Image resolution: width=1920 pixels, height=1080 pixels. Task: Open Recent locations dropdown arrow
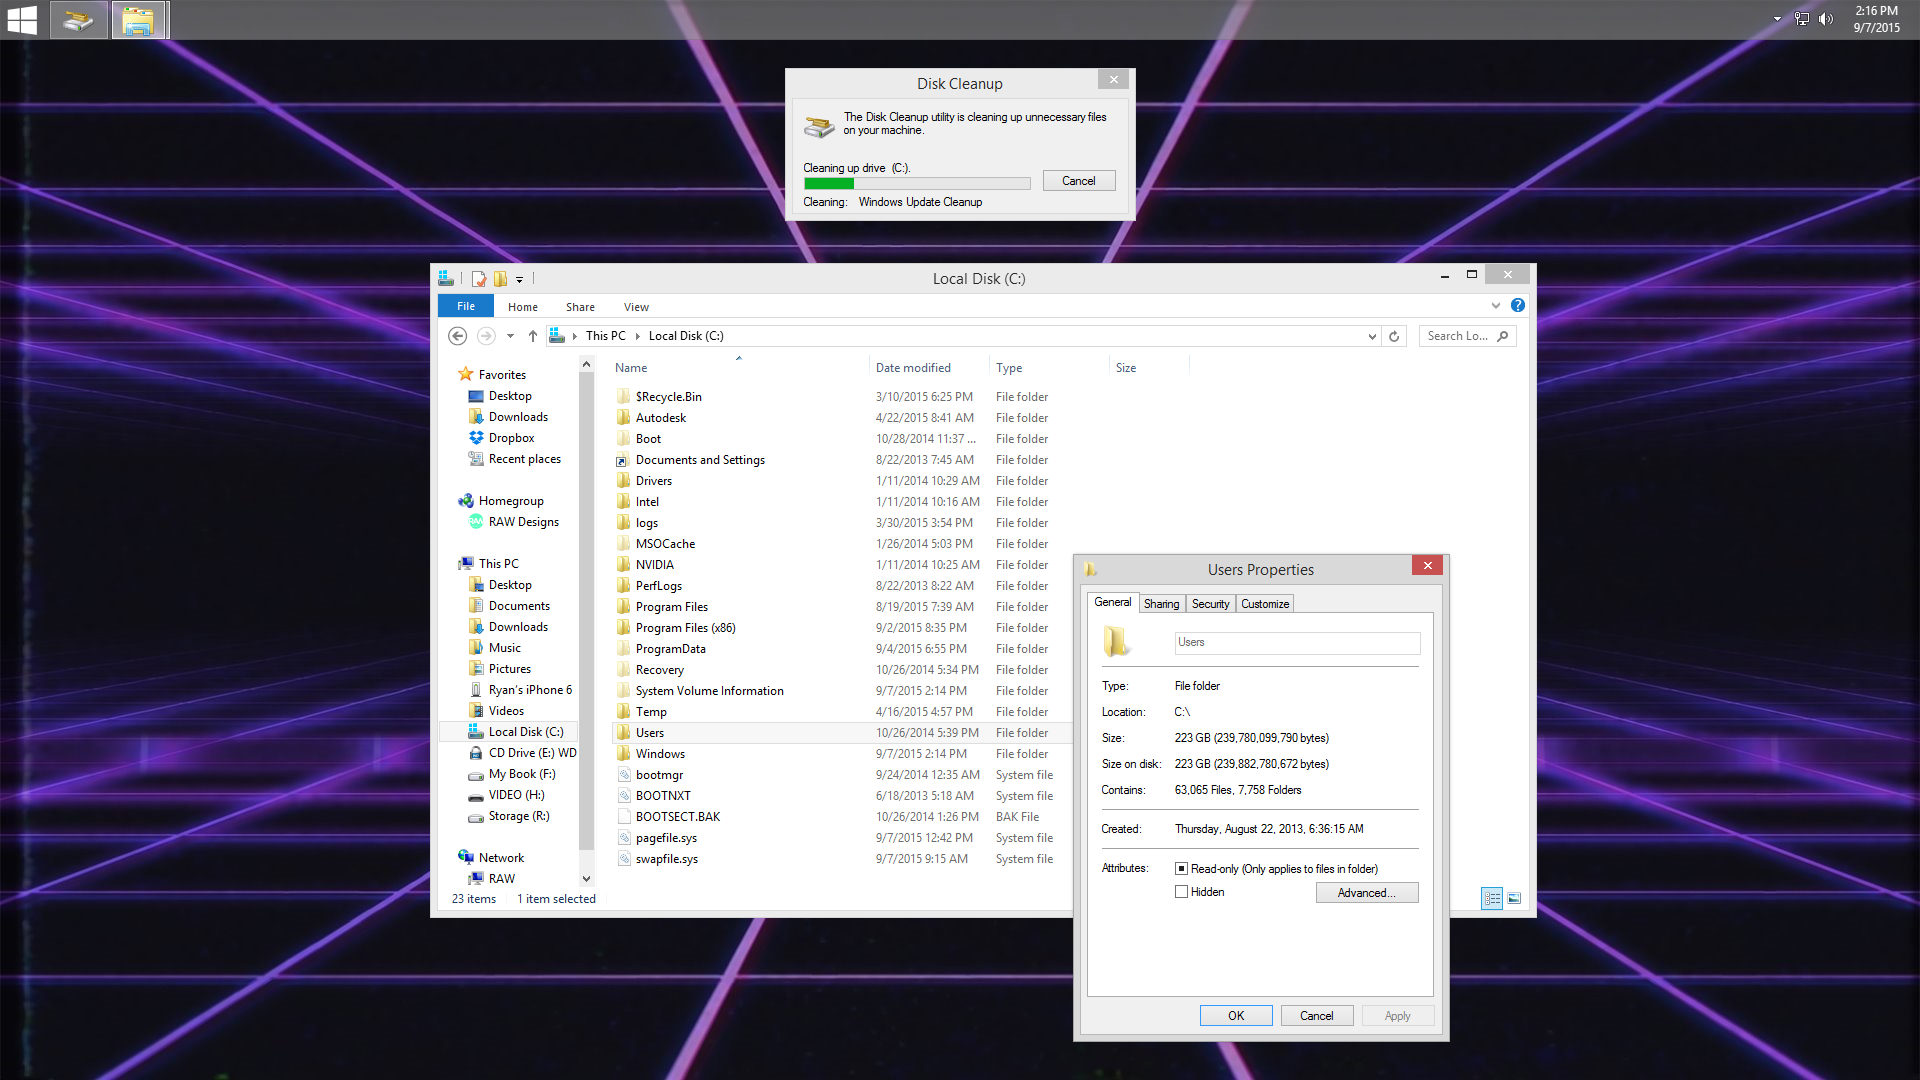click(510, 336)
